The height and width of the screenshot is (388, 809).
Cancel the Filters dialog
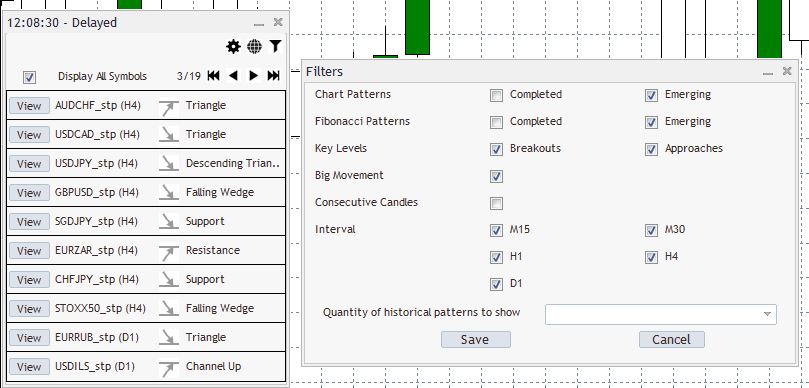(x=672, y=340)
